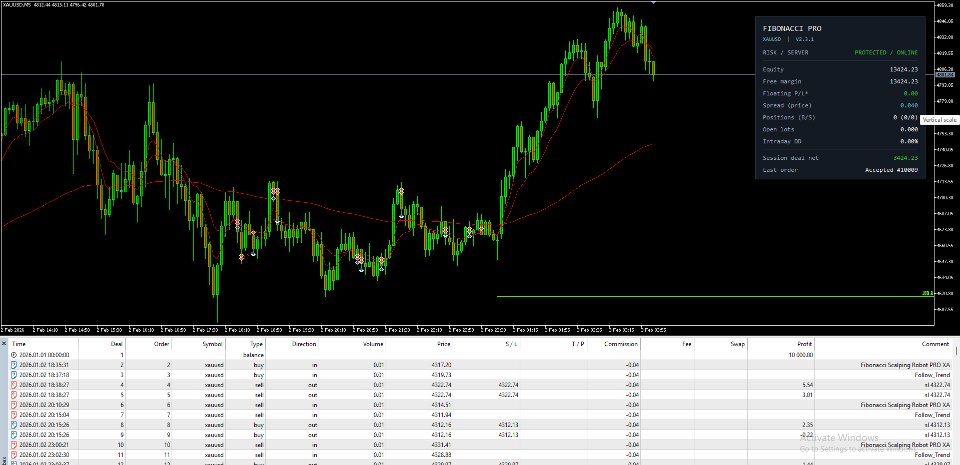Click the chart's vertical price scale
The width and height of the screenshot is (960, 465).
coord(947,162)
